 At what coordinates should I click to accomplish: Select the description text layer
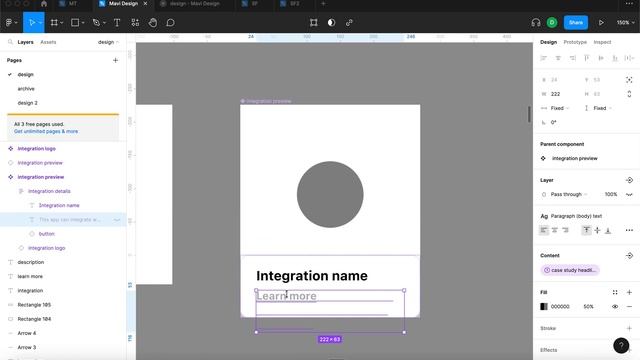click(x=31, y=262)
